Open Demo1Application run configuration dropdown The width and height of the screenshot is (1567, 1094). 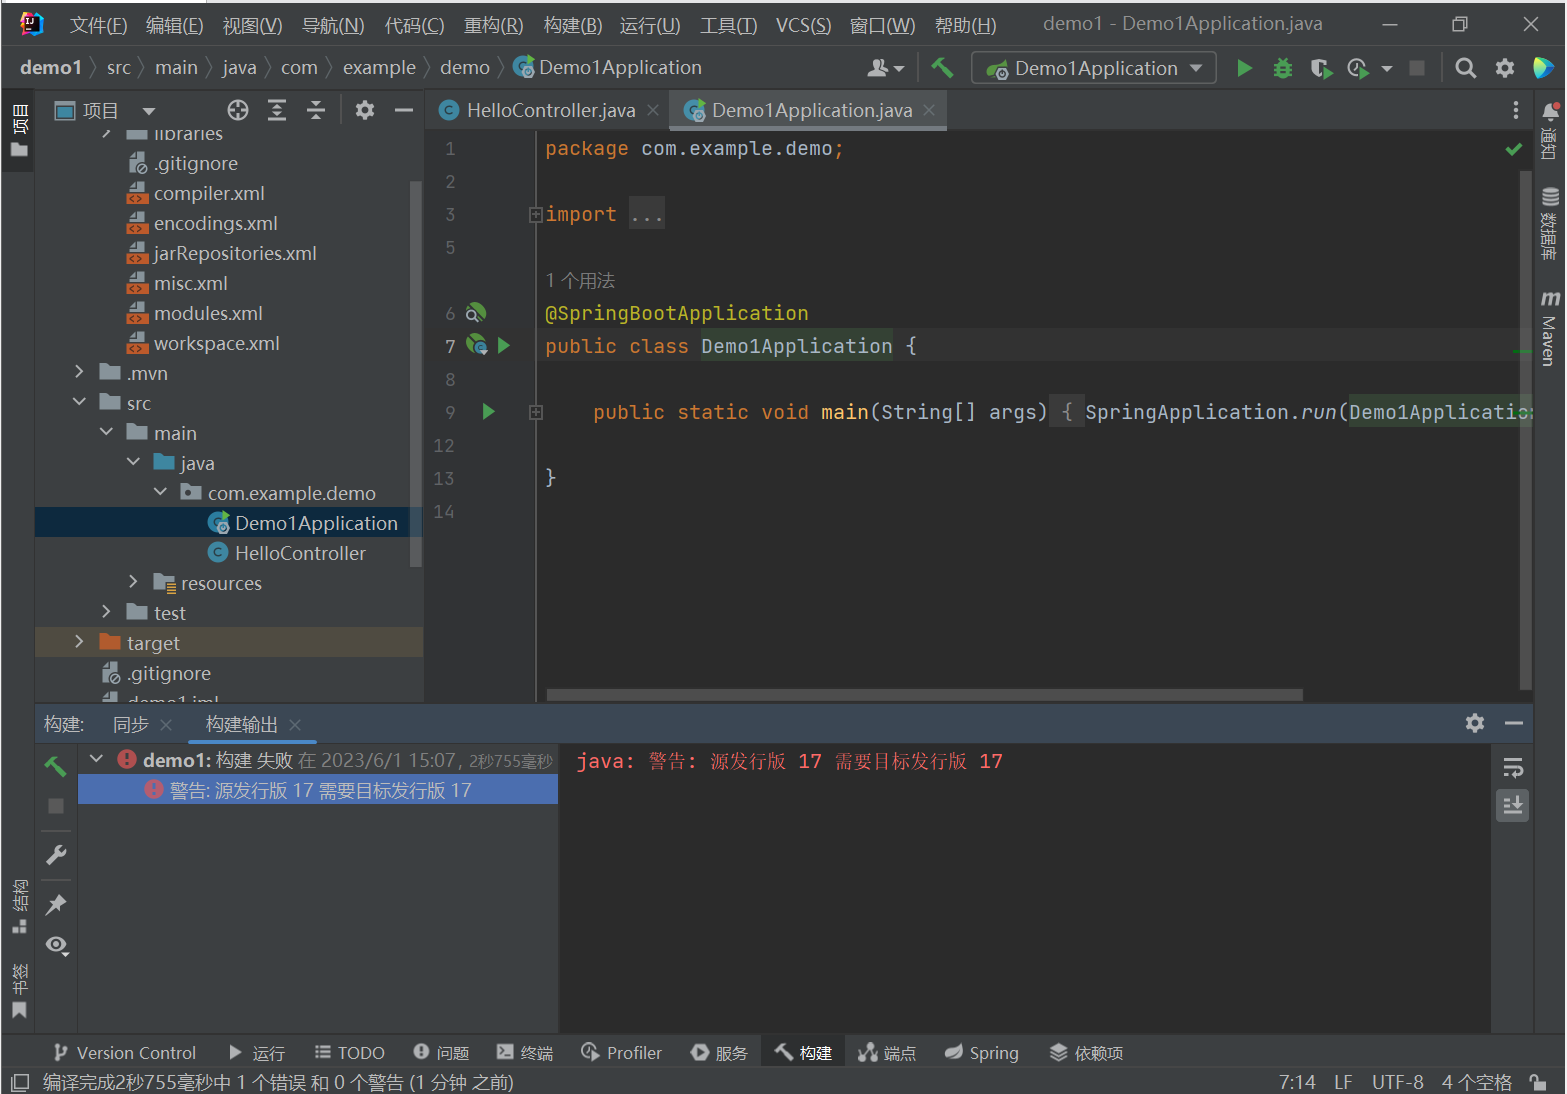pos(1094,68)
